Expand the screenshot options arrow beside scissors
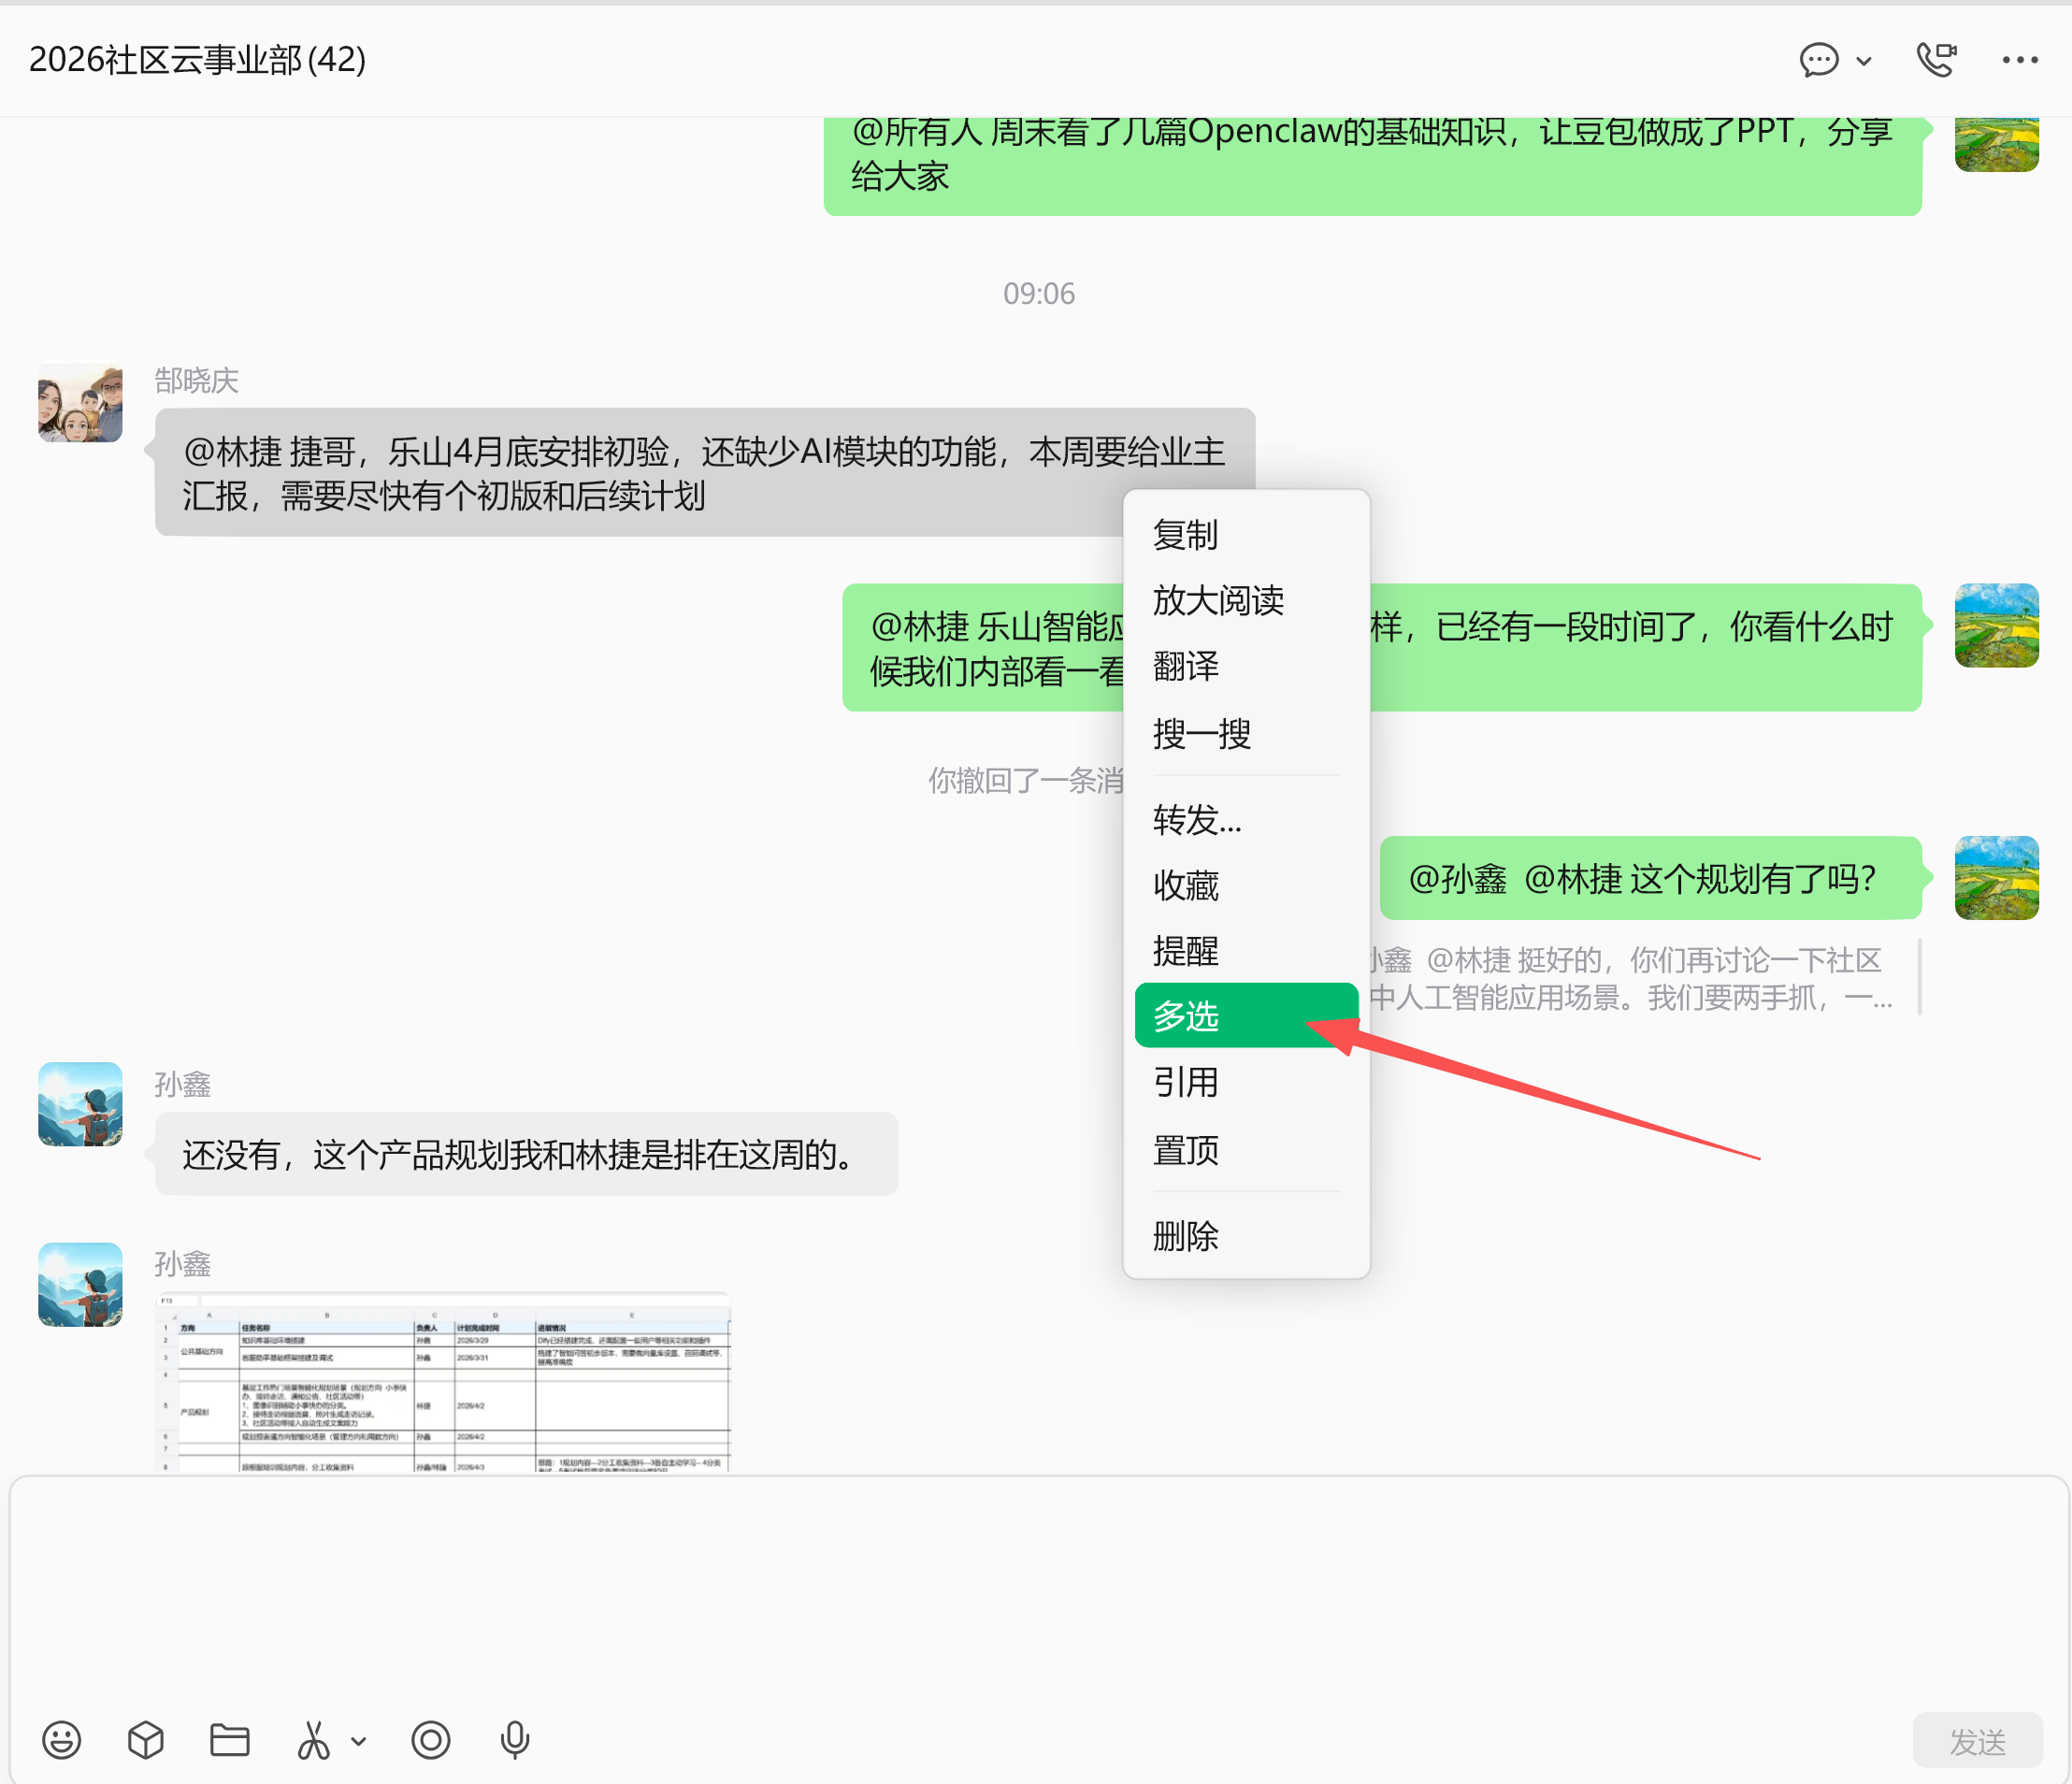Screen dimensions: 2072x1784 [x=359, y=1741]
